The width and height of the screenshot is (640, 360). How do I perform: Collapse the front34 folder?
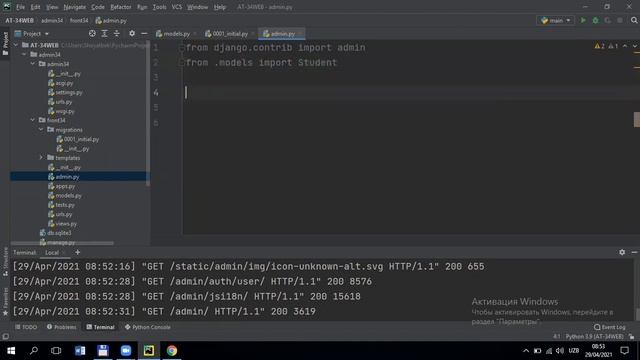pos(33,120)
